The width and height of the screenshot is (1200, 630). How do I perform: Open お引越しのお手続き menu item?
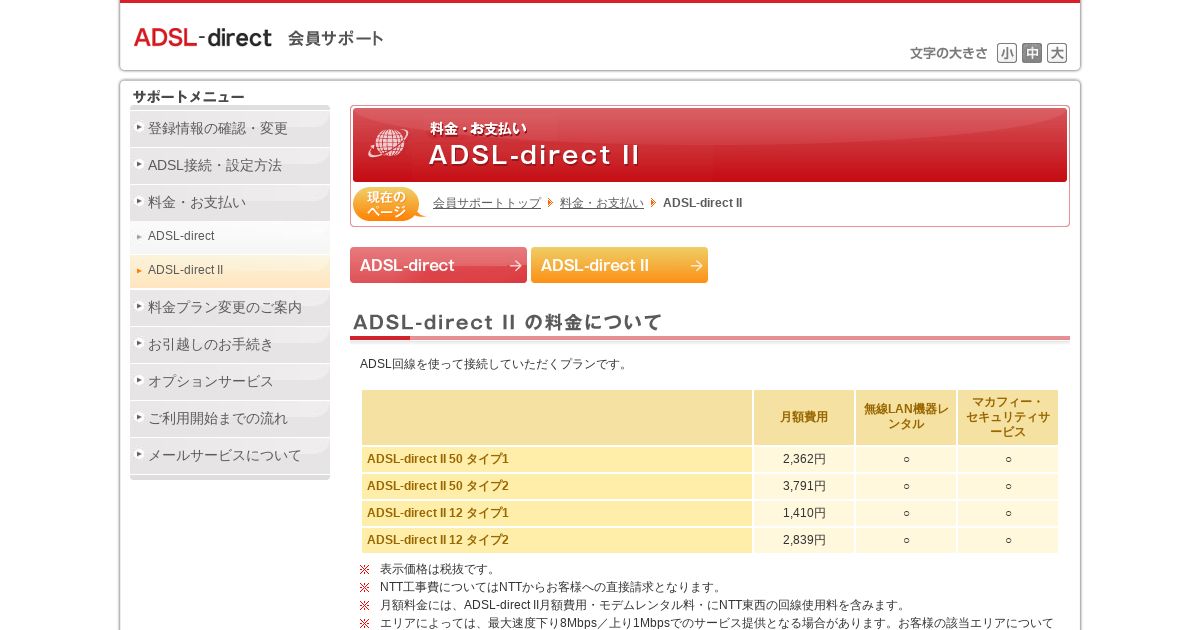230,344
